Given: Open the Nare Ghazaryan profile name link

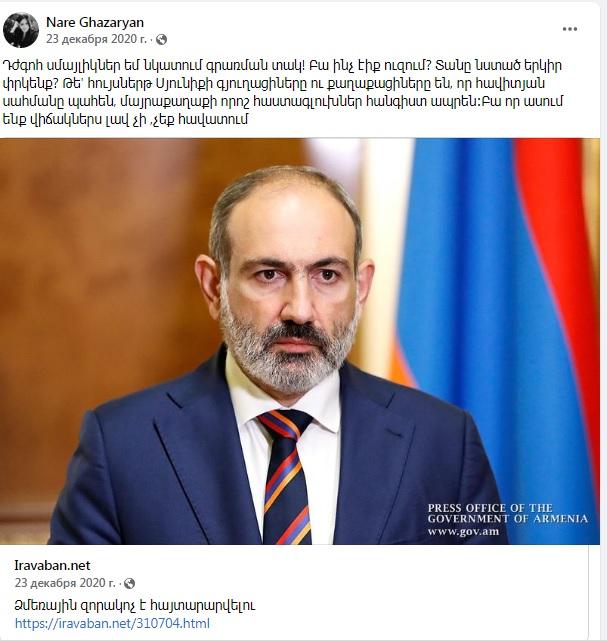Looking at the screenshot, I should [x=95, y=22].
